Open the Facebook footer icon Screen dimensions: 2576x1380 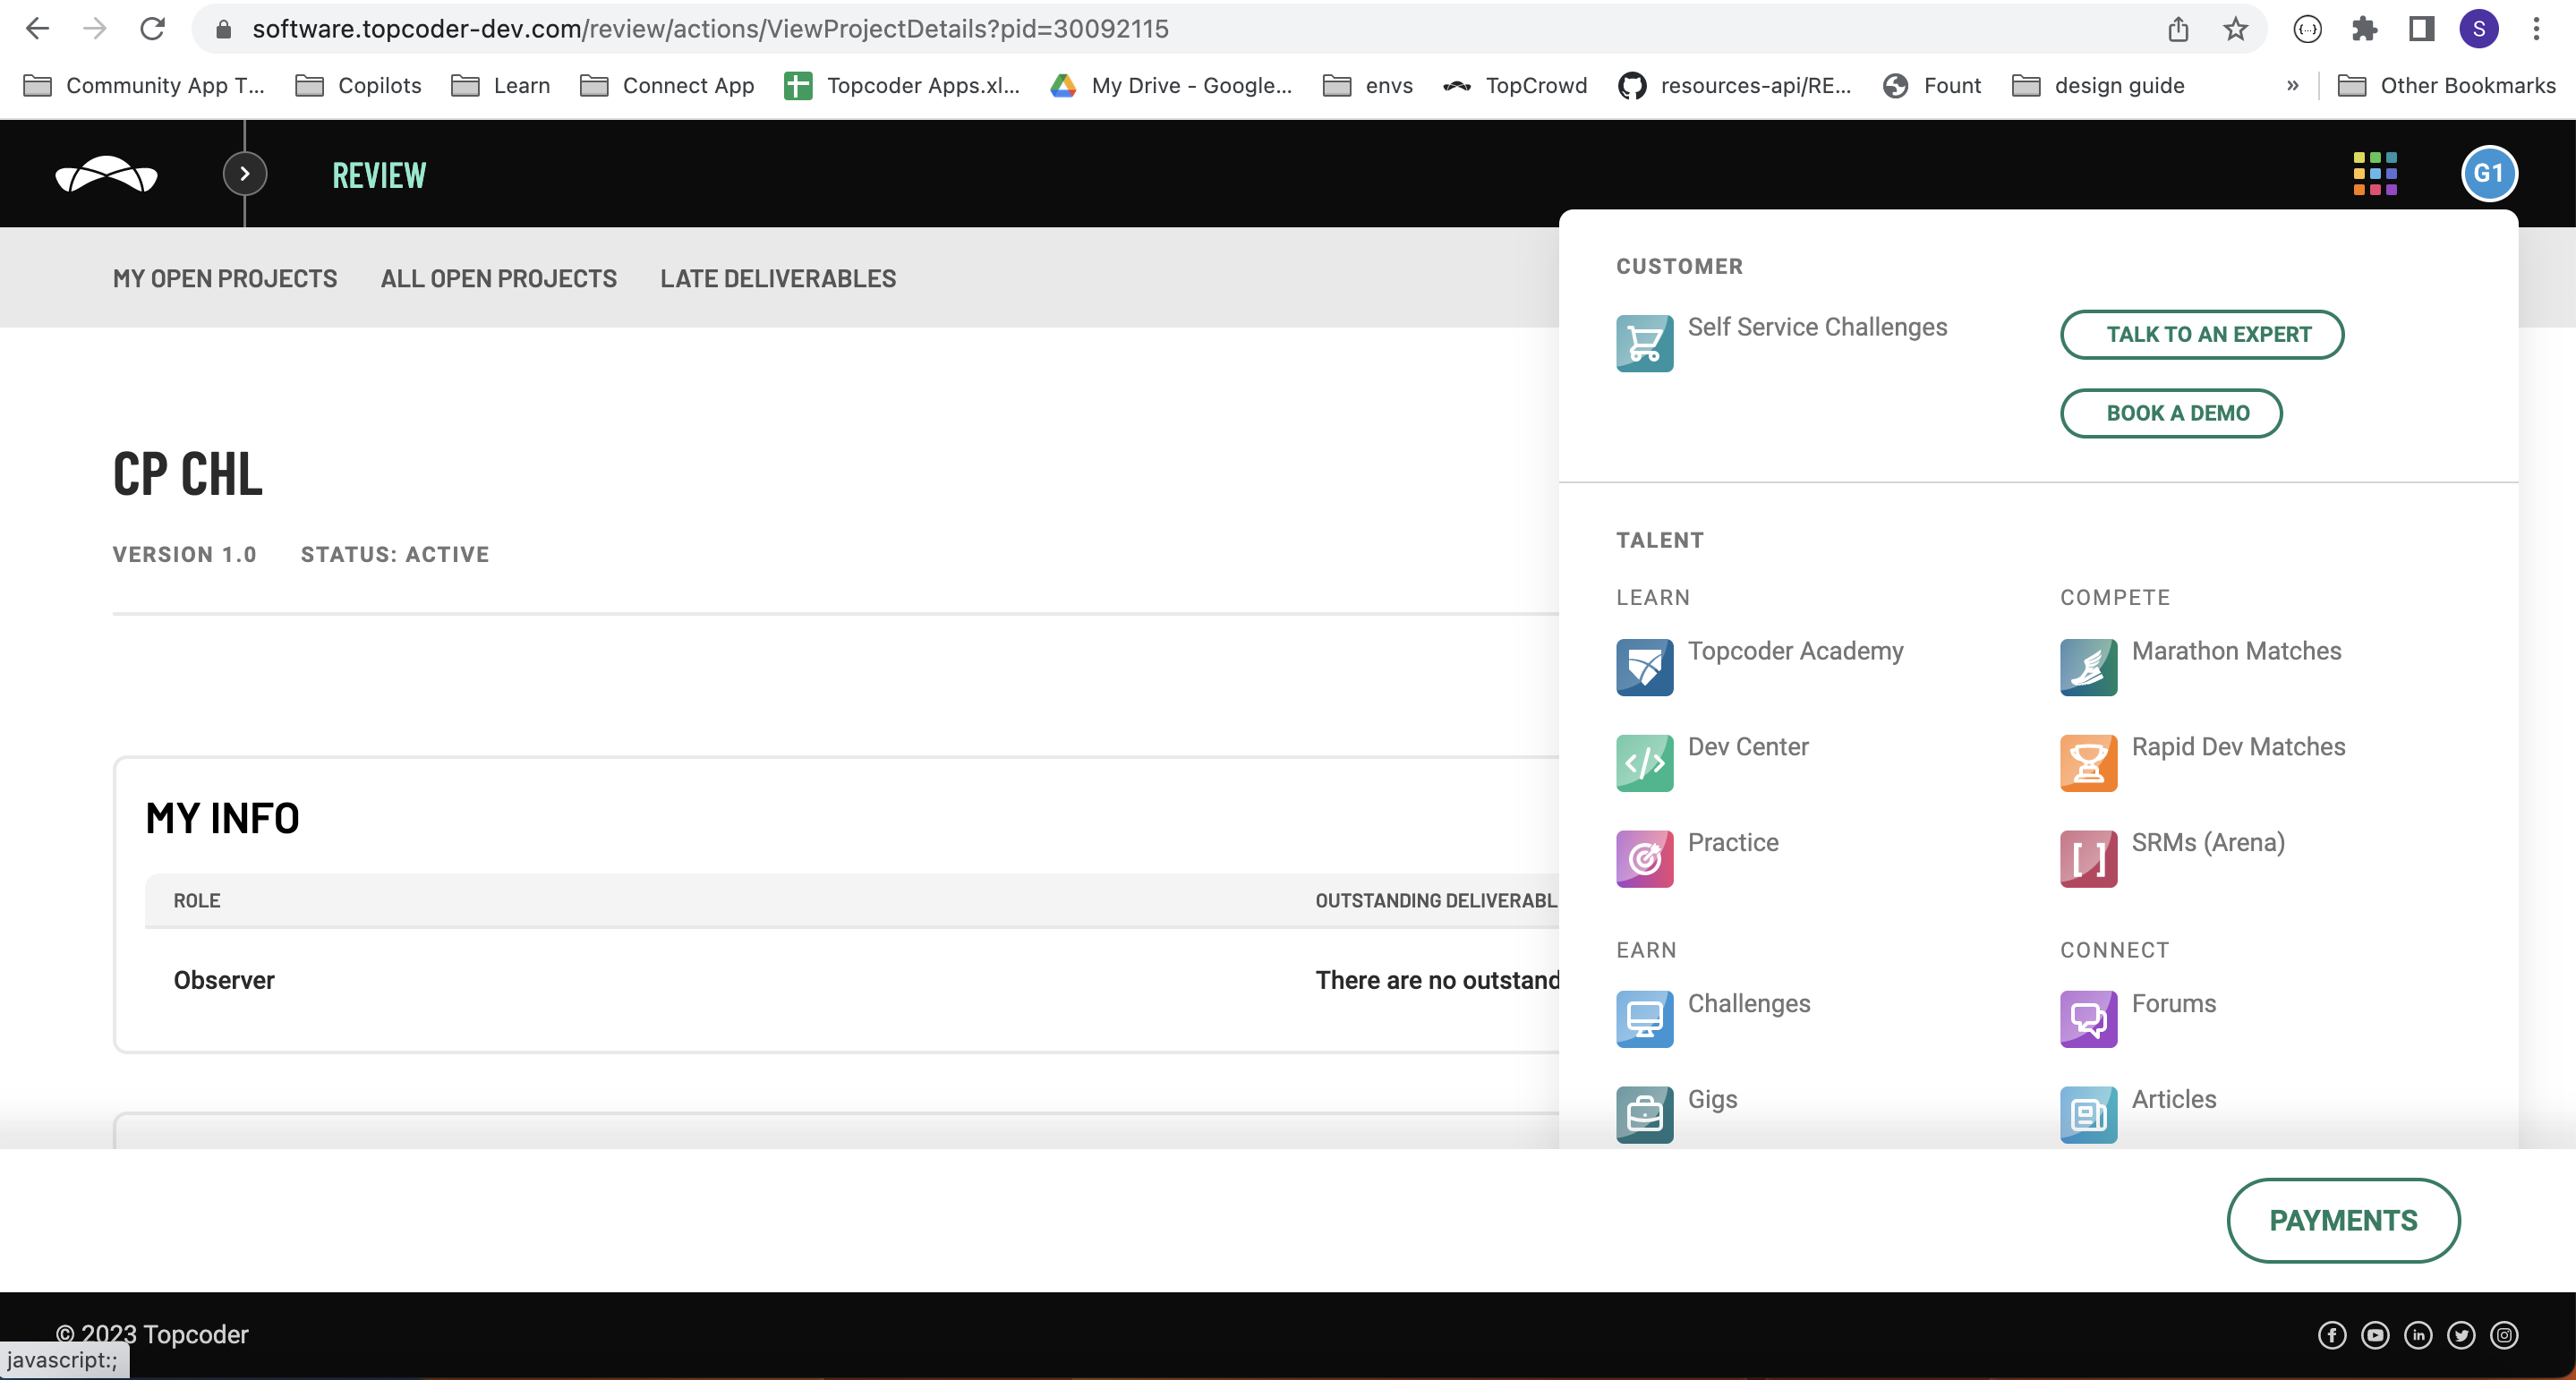(2332, 1335)
